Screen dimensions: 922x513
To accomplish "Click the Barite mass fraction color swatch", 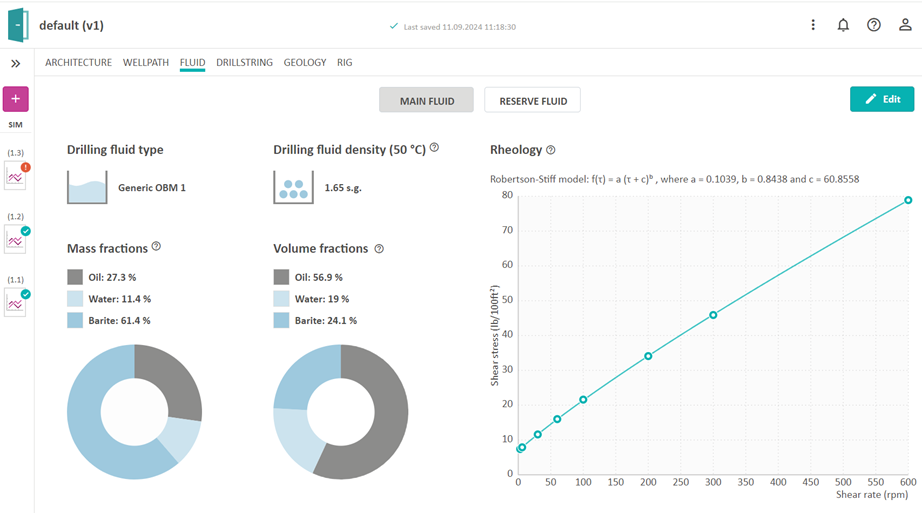I will pos(75,320).
